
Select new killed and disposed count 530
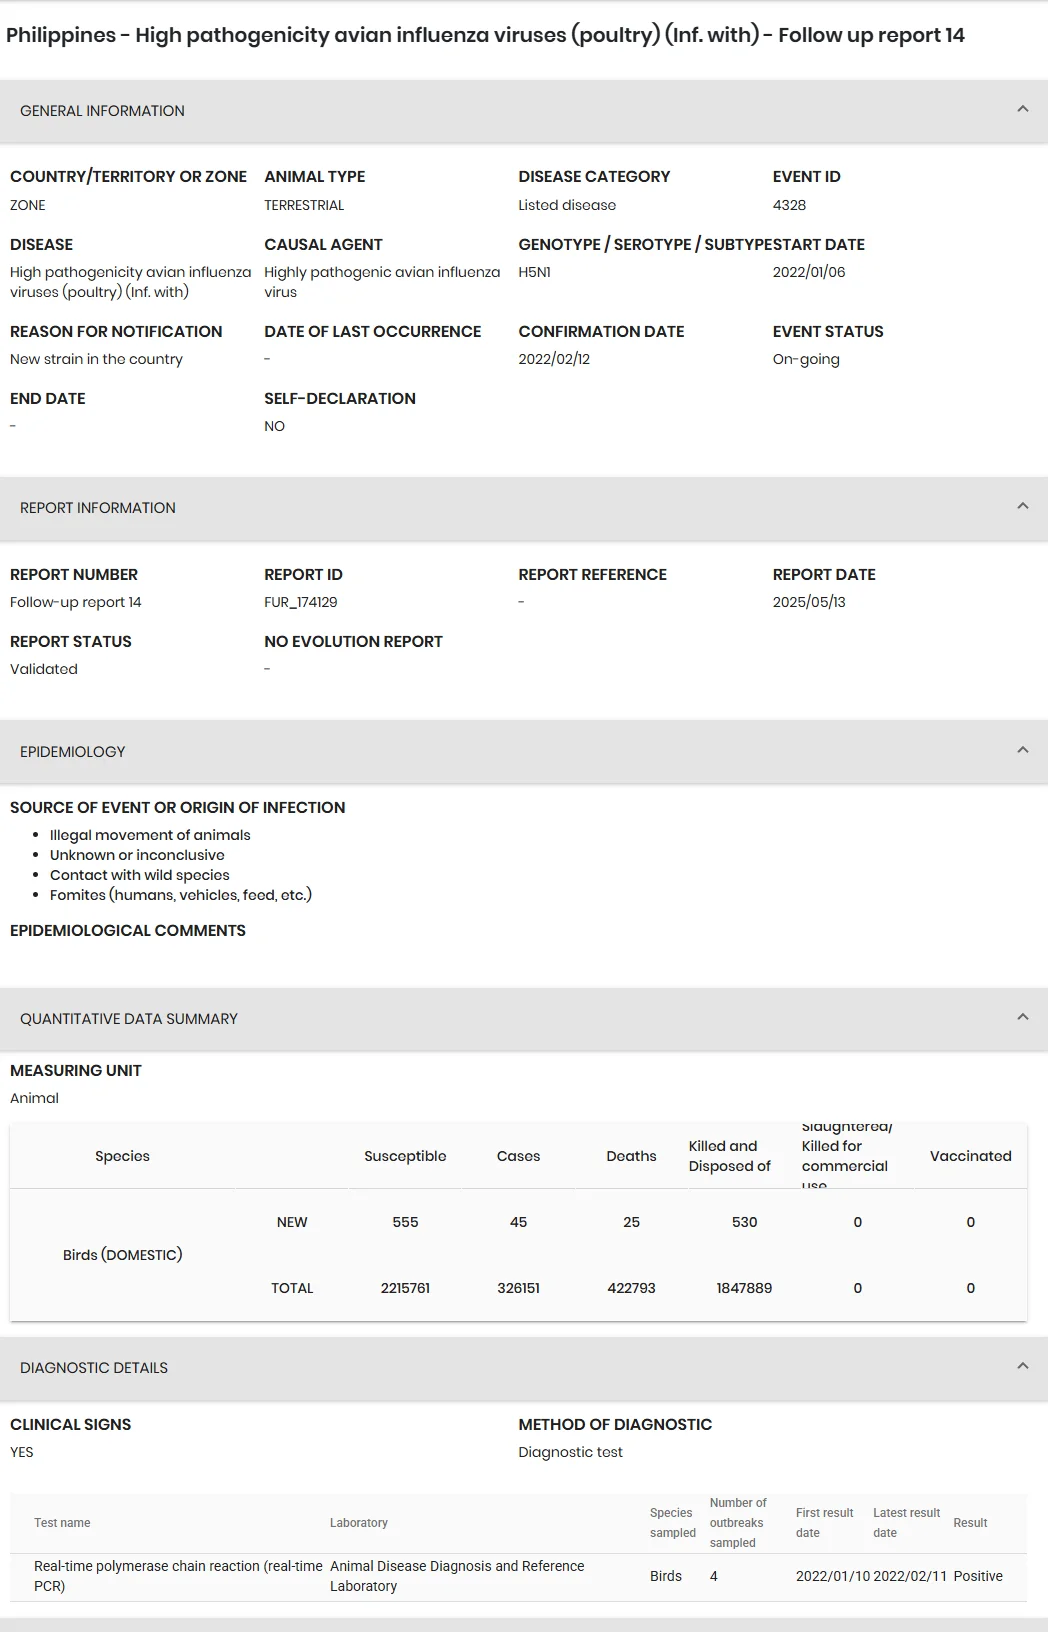[744, 1222]
